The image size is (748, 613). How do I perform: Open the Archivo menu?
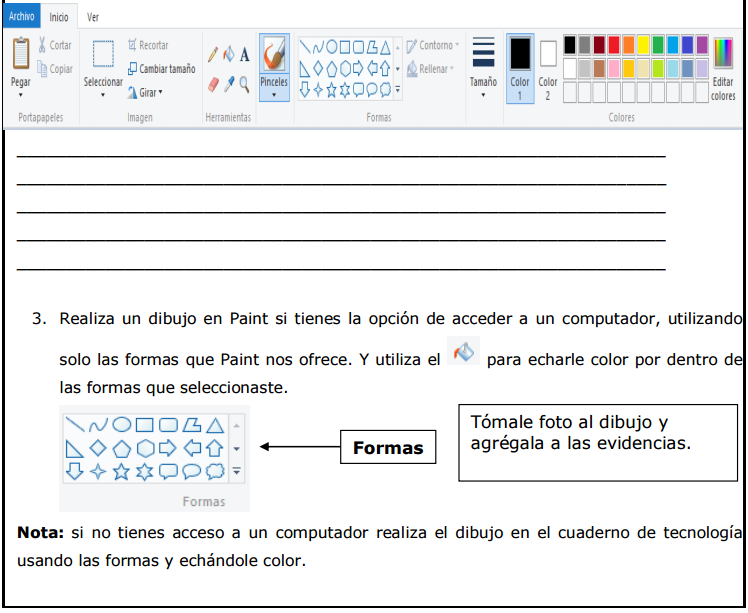tap(22, 17)
